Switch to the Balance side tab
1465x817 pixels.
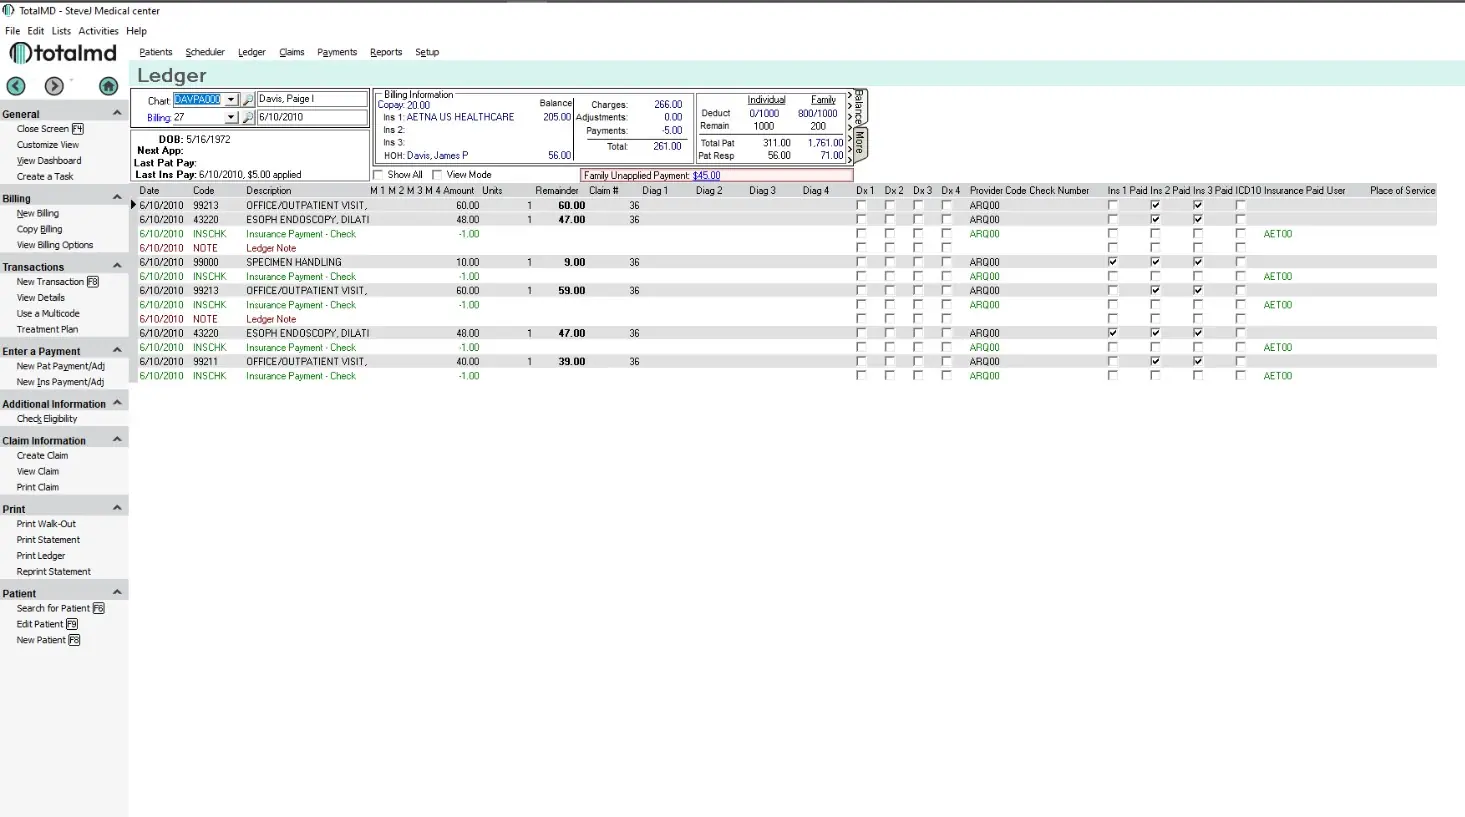[858, 107]
